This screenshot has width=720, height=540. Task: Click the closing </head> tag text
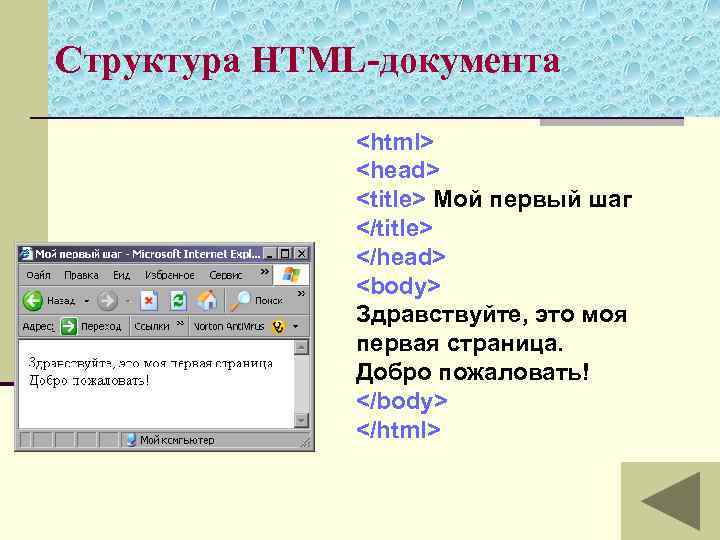tap(400, 257)
